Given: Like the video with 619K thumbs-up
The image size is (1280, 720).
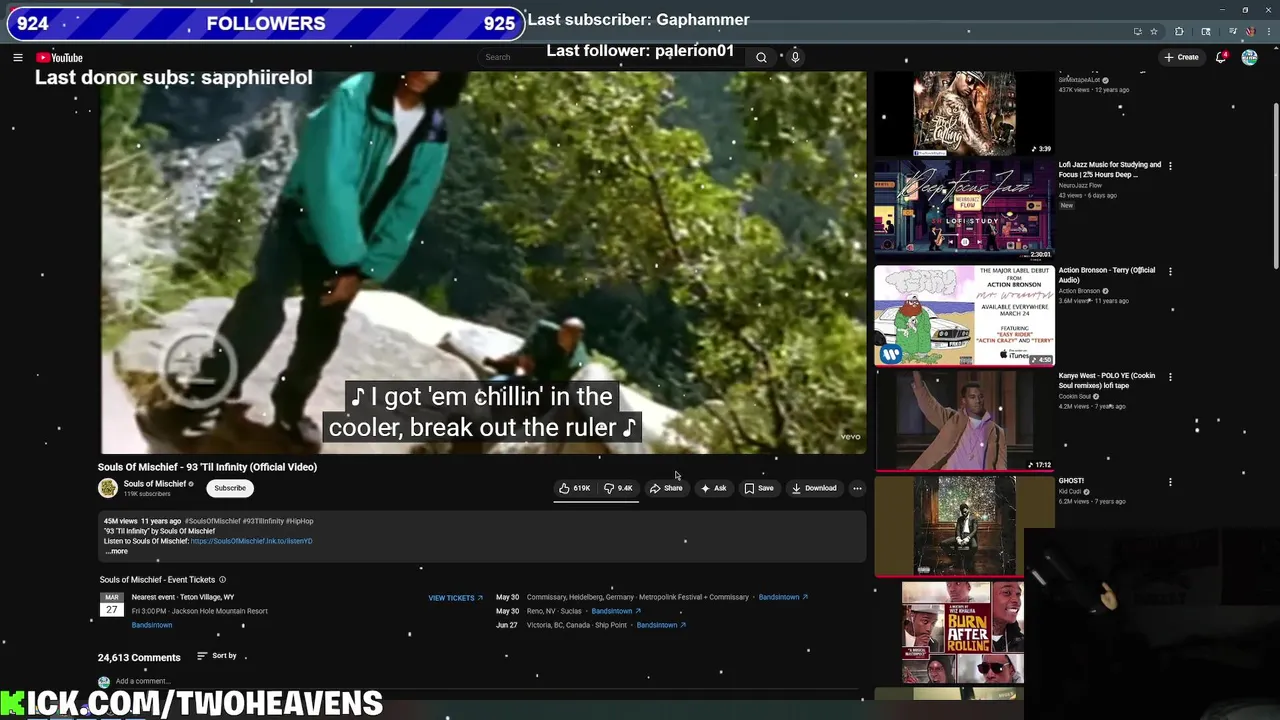Looking at the screenshot, I should [575, 488].
